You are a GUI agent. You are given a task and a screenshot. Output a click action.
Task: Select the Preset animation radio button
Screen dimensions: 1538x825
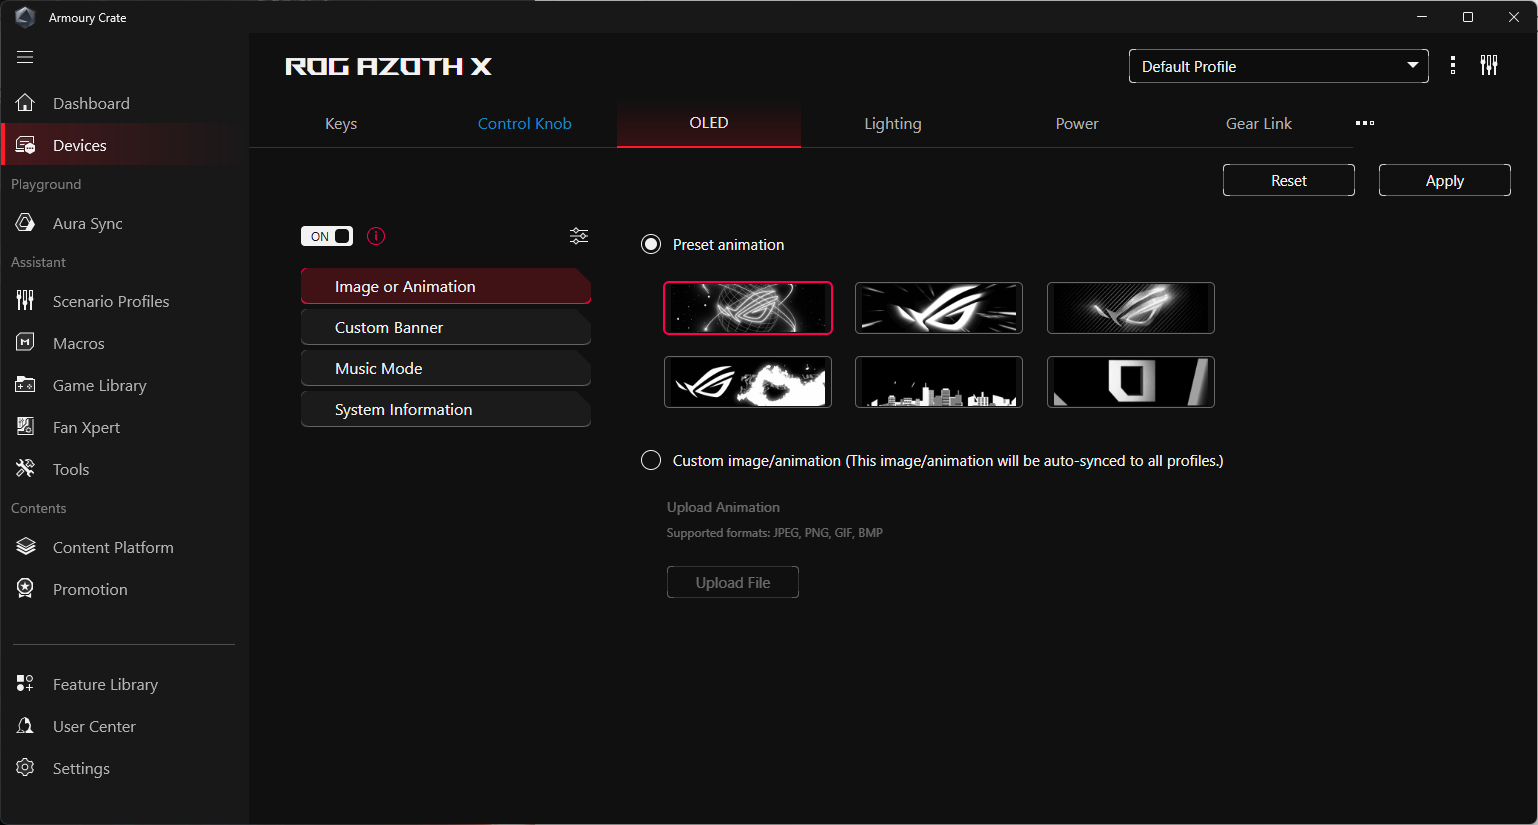(651, 245)
